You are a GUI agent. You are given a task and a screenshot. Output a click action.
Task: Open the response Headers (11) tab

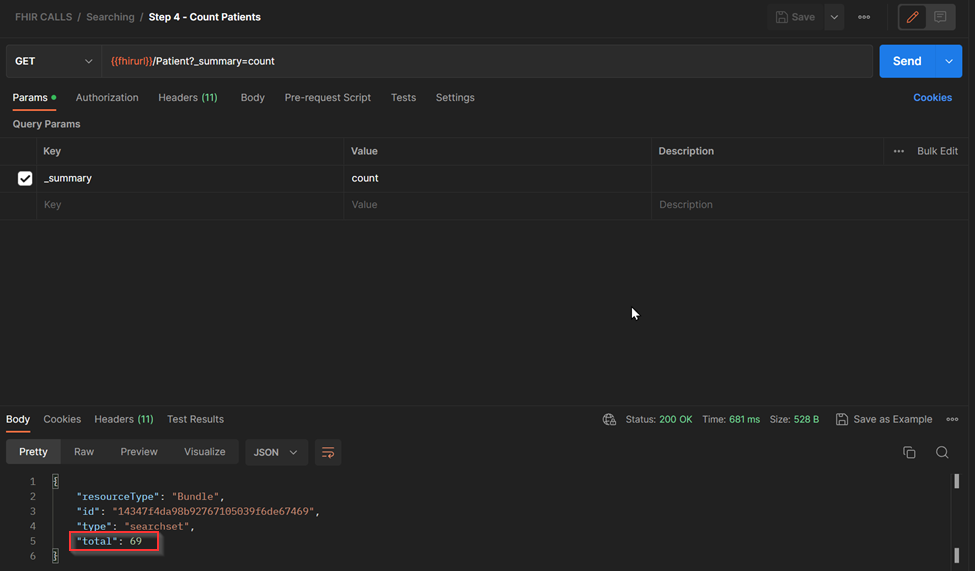tap(124, 419)
